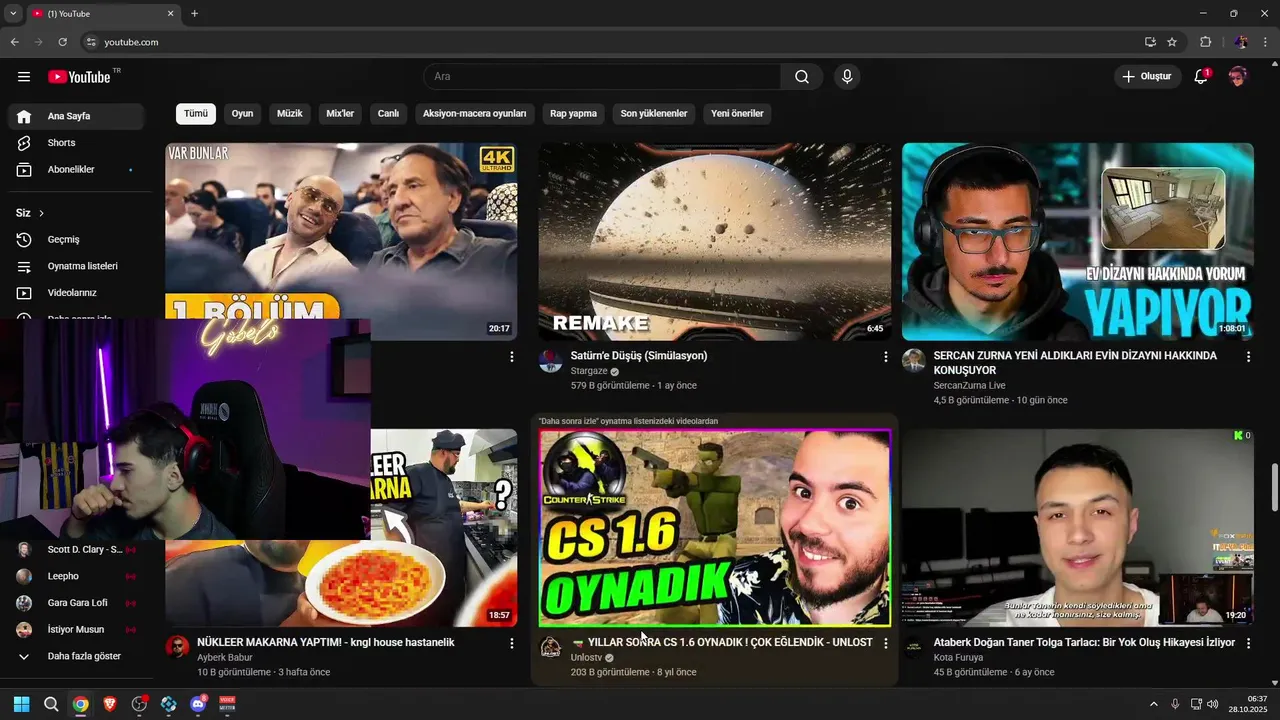Open the YouTube hamburger guide menu
The width and height of the screenshot is (1280, 720).
(24, 77)
